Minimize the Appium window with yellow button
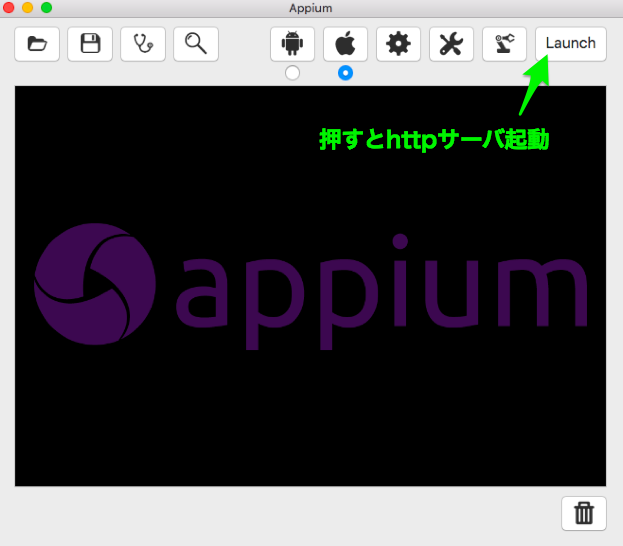Image resolution: width=623 pixels, height=546 pixels. 27,8
